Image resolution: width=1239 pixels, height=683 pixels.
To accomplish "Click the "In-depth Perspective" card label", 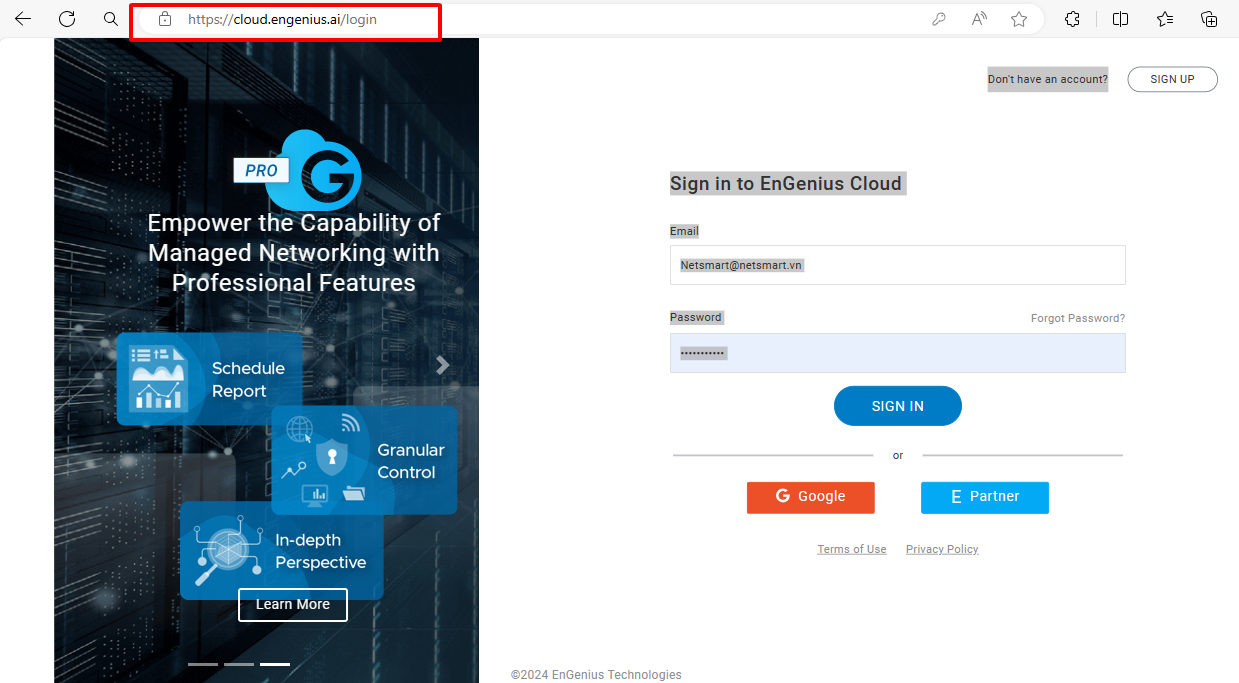I will (x=321, y=551).
